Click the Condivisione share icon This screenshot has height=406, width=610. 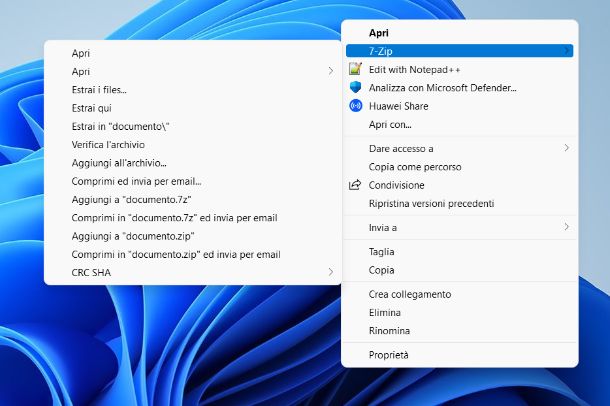pyautogui.click(x=355, y=185)
